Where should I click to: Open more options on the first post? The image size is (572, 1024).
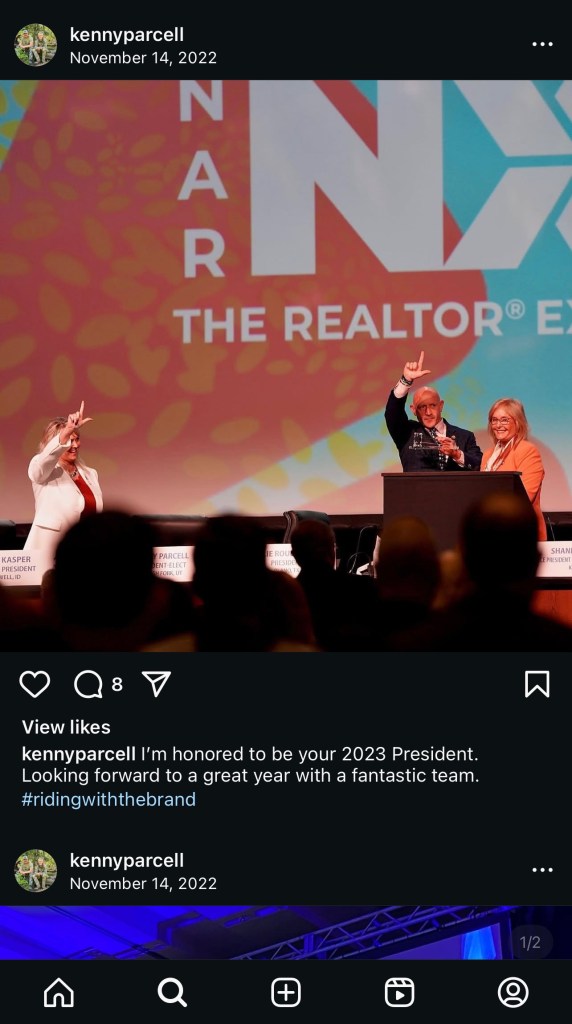click(x=542, y=44)
